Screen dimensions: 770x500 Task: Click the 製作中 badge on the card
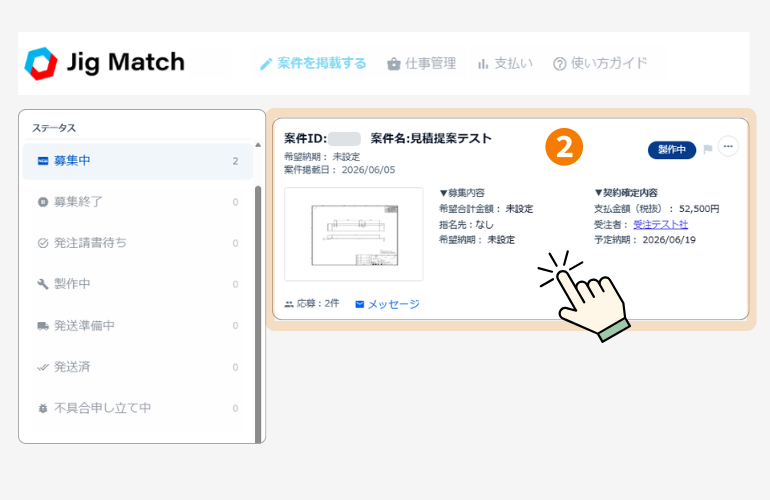672,150
